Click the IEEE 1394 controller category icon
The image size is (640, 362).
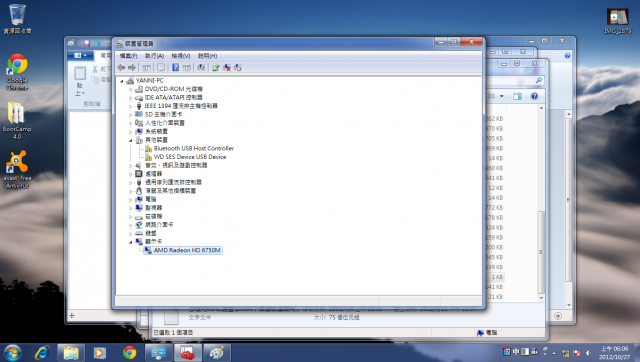139,106
